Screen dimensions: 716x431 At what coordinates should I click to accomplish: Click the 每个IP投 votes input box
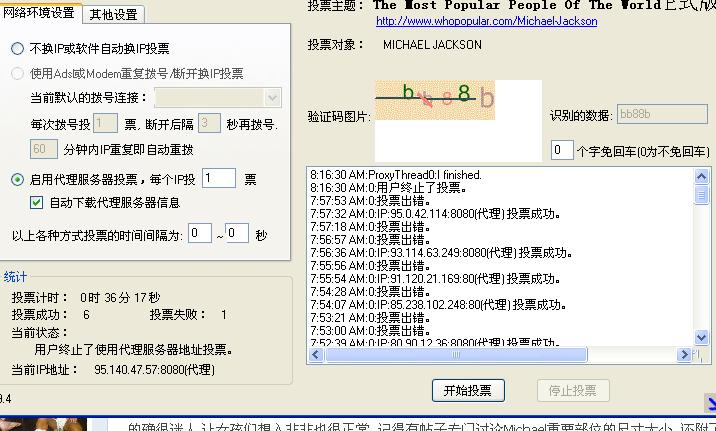pyautogui.click(x=218, y=179)
